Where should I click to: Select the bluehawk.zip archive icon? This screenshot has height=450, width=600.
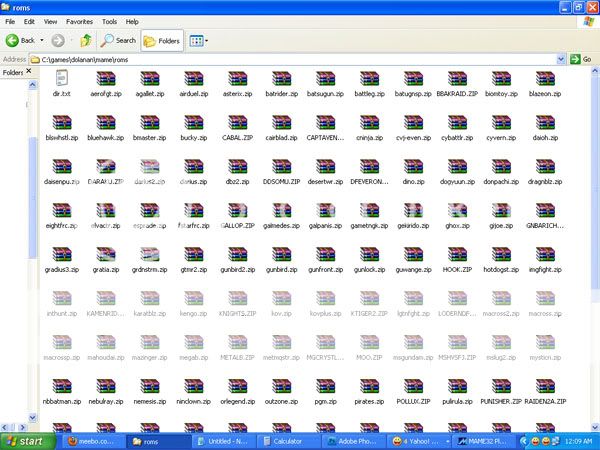pos(106,122)
